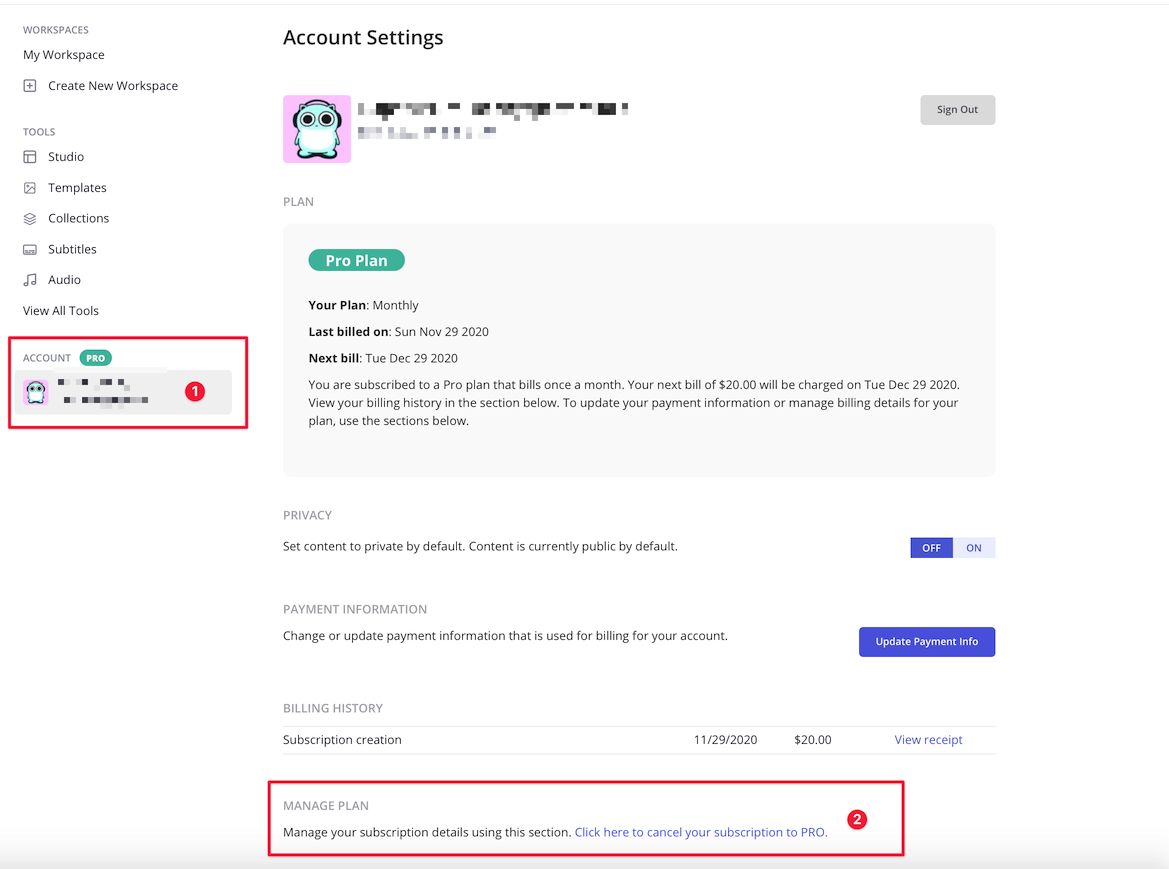The height and width of the screenshot is (869, 1169).
Task: Click the Studio layout icon
Action: click(x=30, y=157)
